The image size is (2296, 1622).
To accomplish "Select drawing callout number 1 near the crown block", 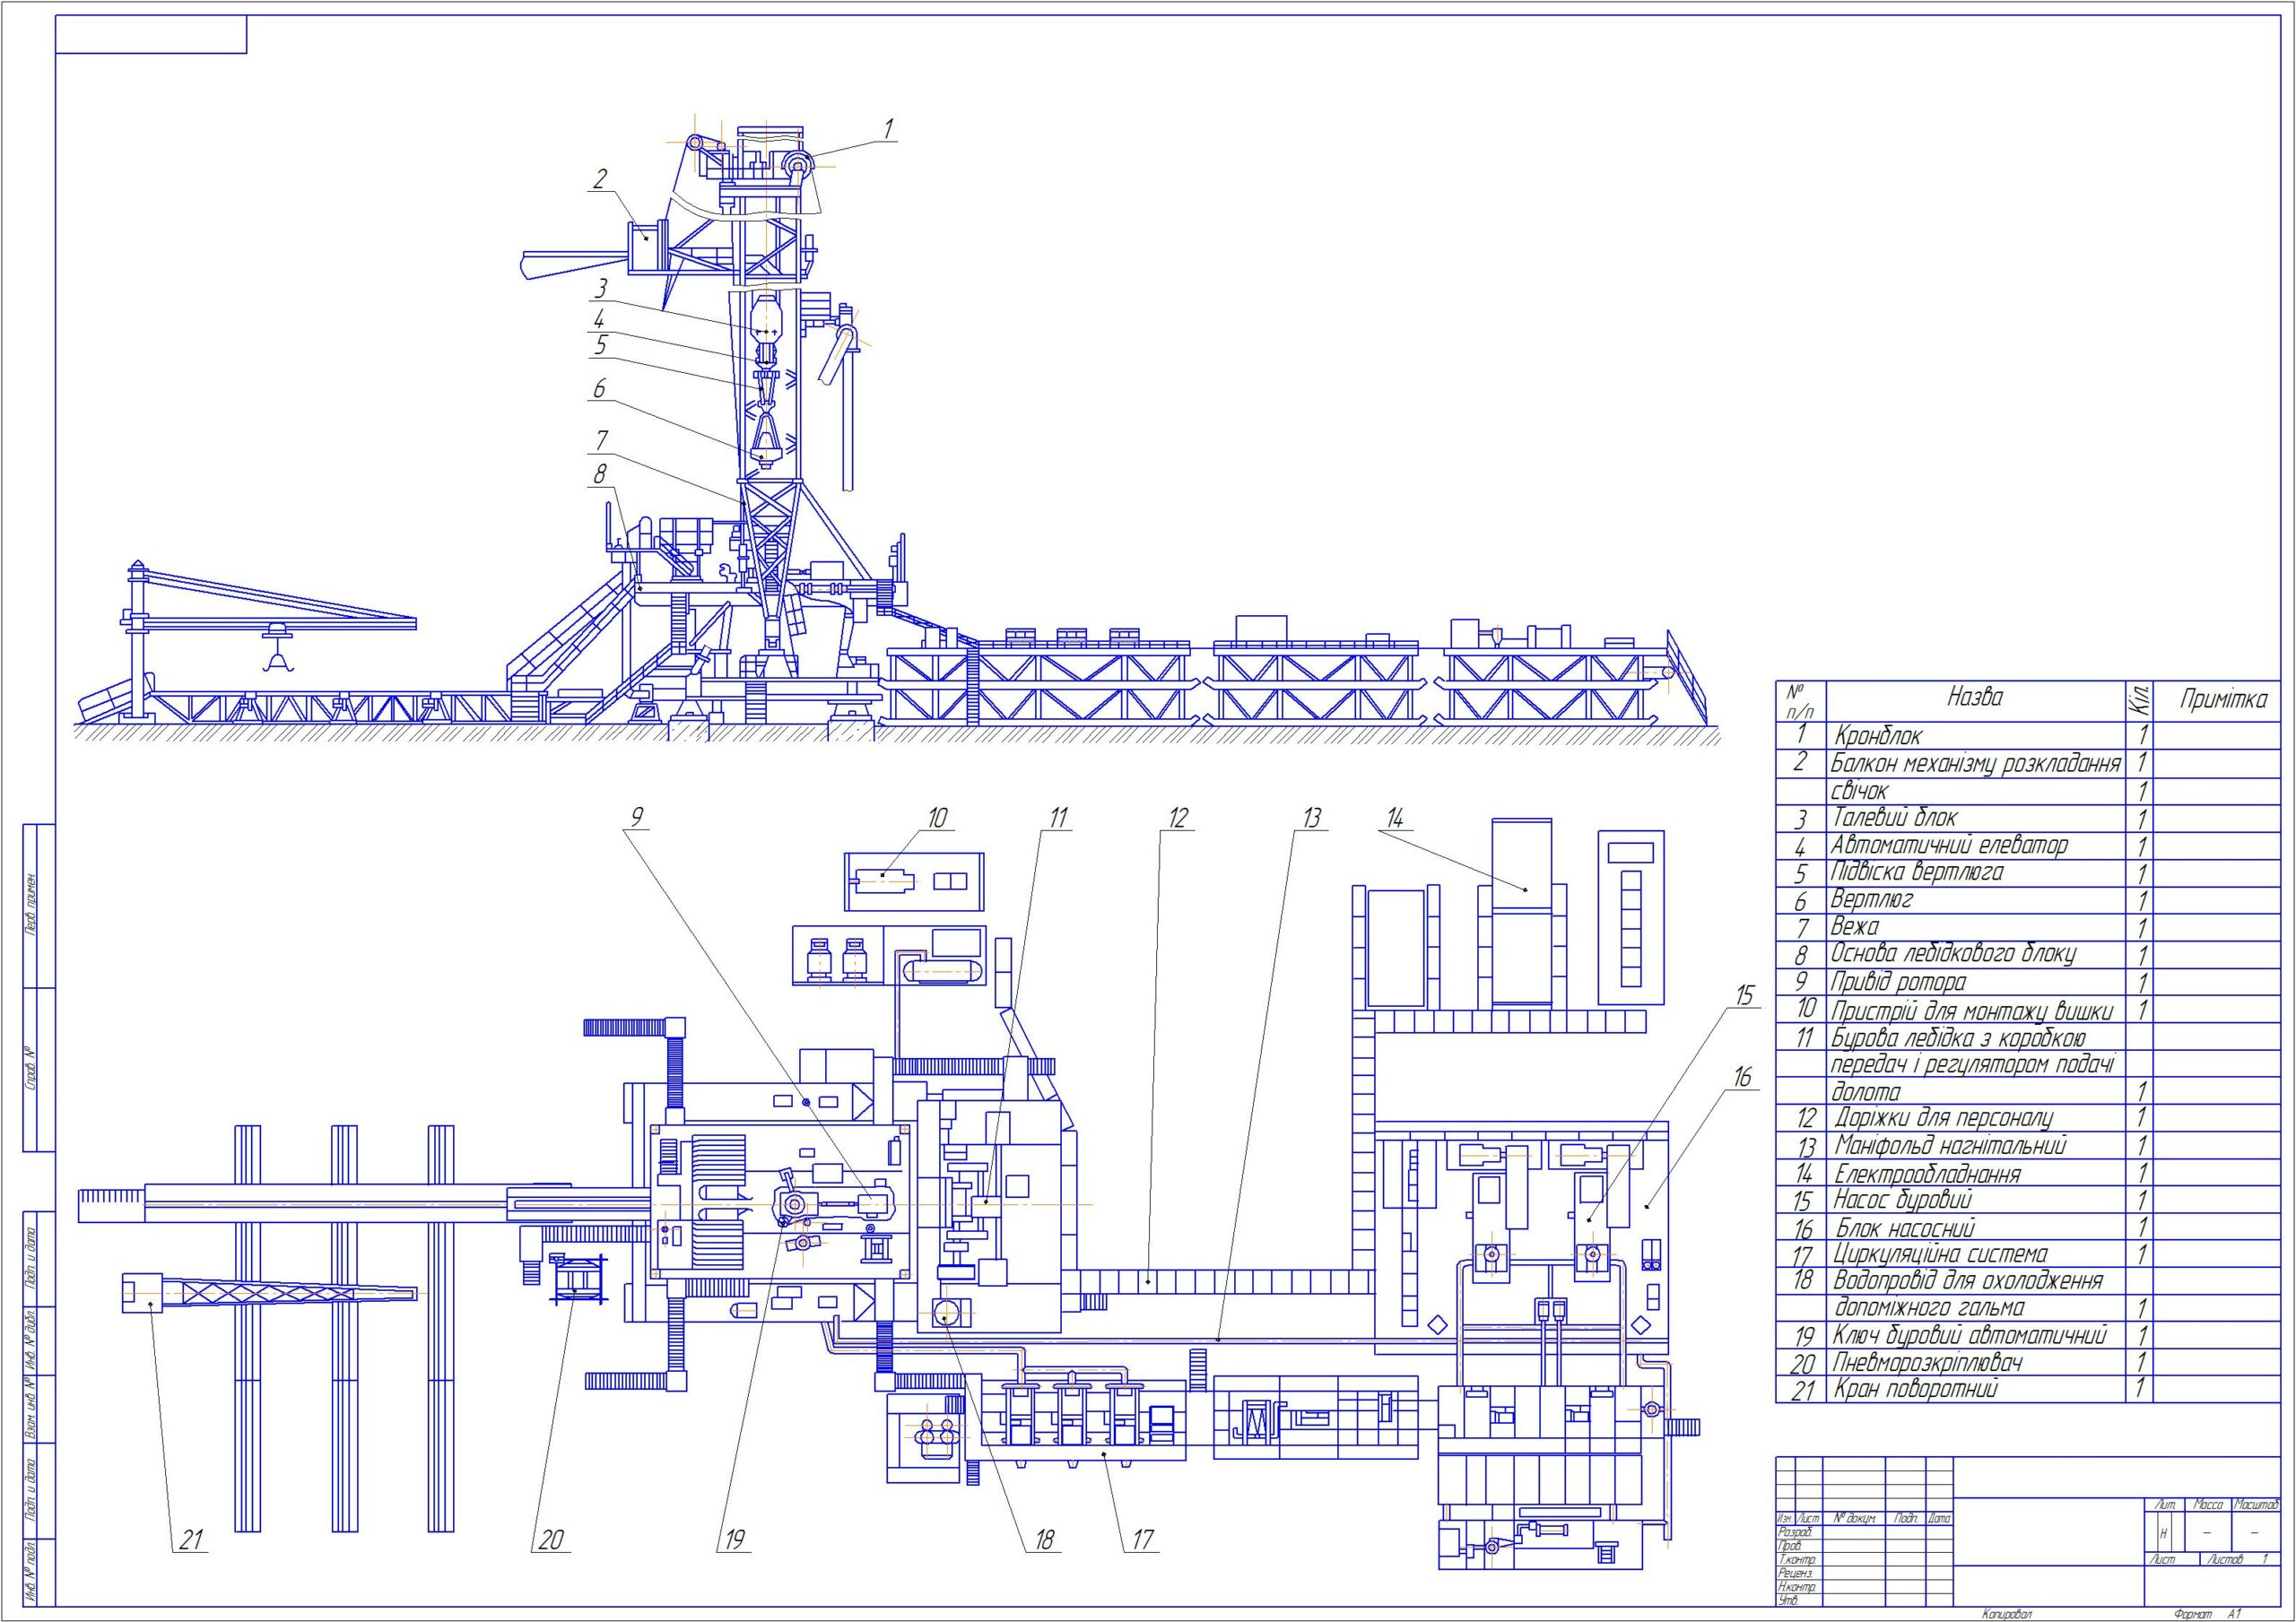I will pos(887,129).
